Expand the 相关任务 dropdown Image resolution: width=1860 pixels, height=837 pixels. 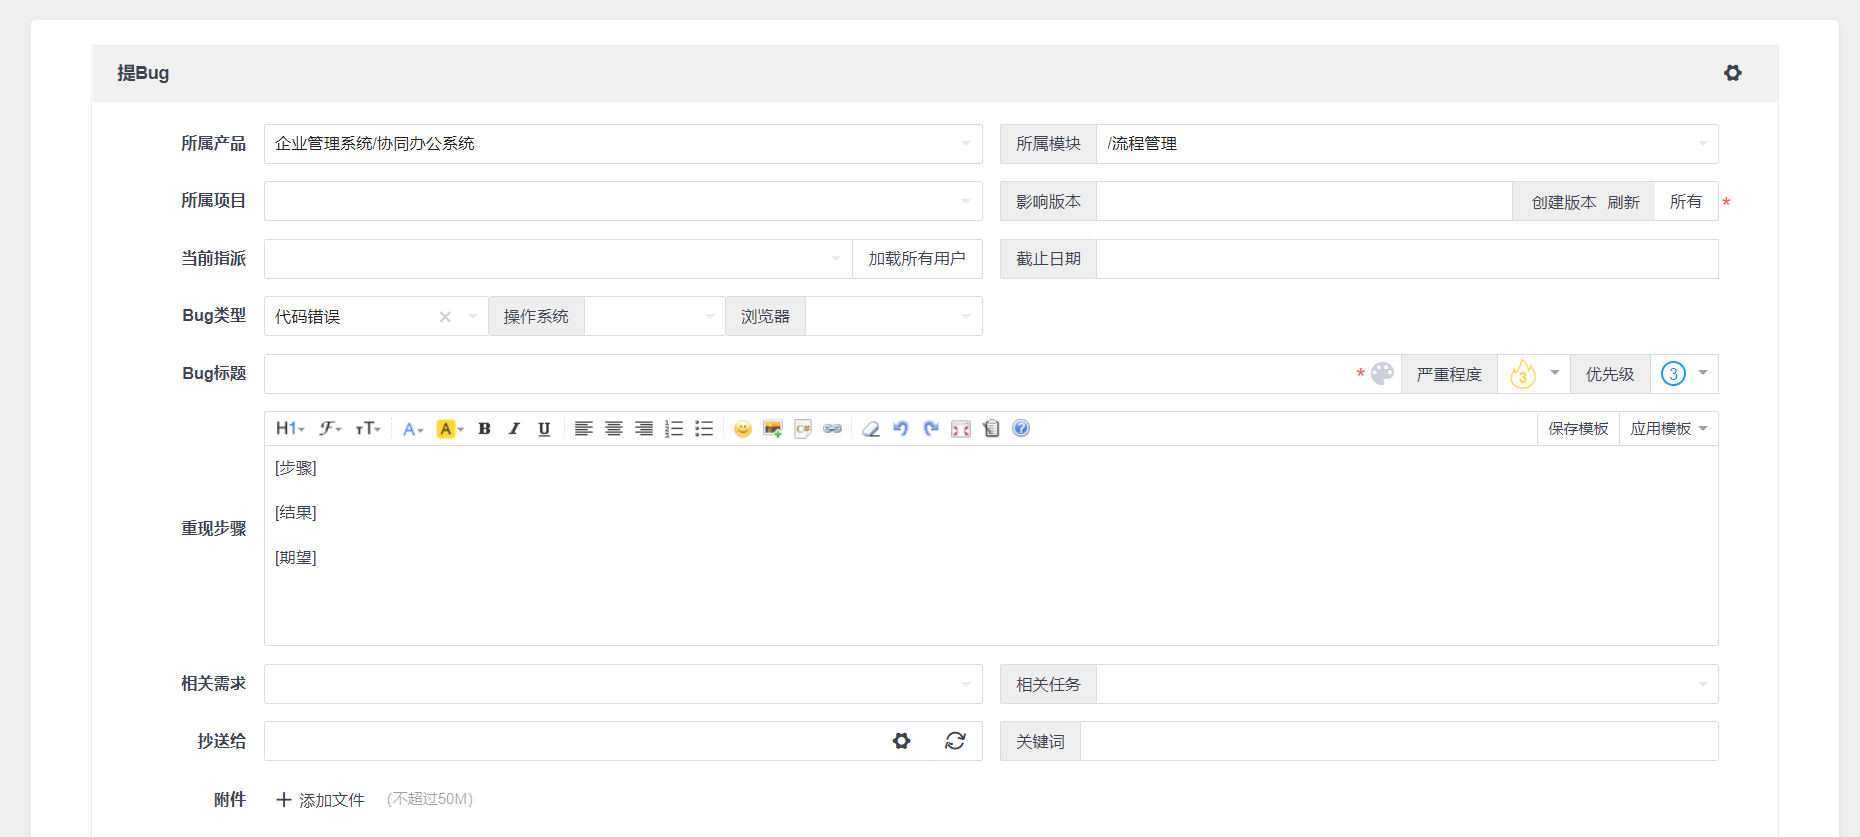1407,684
